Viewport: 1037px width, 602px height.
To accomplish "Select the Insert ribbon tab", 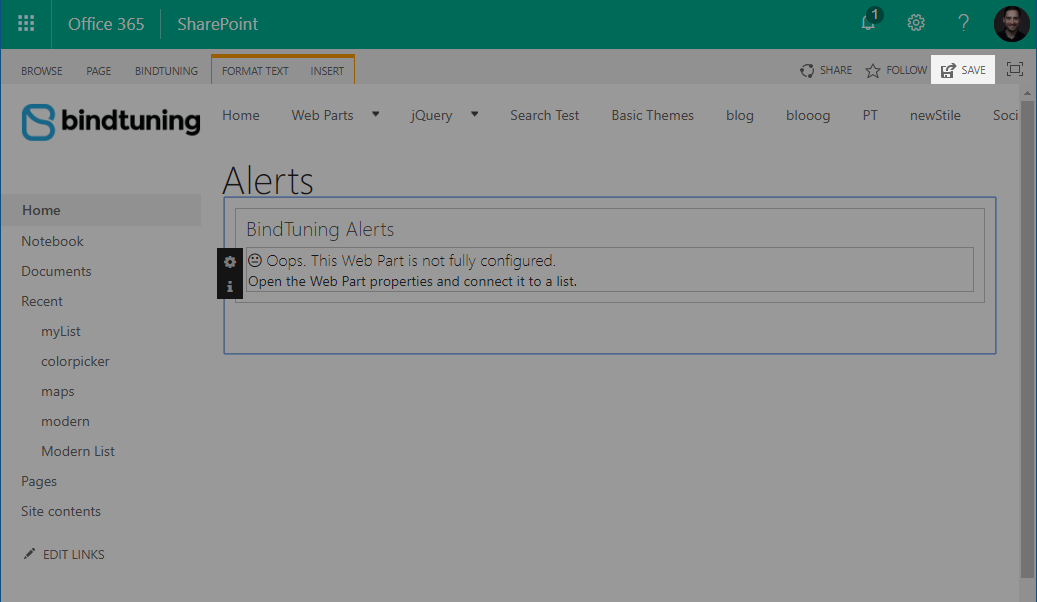I will coord(327,71).
